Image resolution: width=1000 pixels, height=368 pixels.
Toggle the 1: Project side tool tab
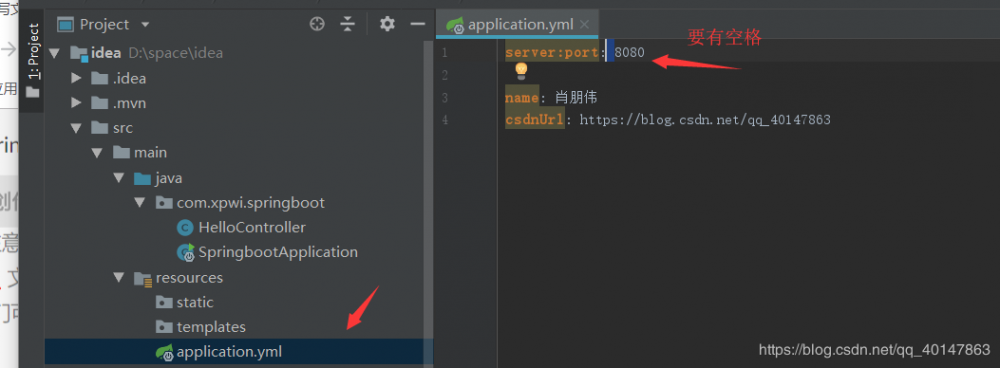point(32,60)
